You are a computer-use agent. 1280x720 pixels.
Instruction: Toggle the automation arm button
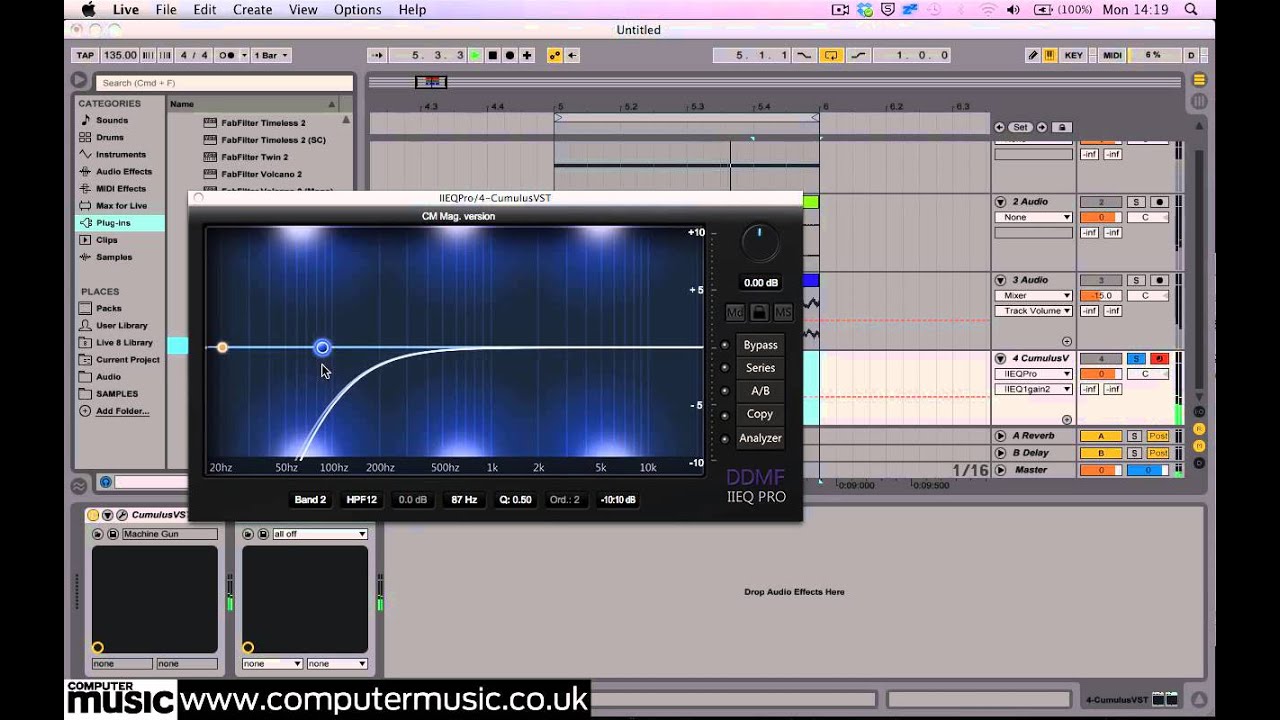(x=555, y=56)
